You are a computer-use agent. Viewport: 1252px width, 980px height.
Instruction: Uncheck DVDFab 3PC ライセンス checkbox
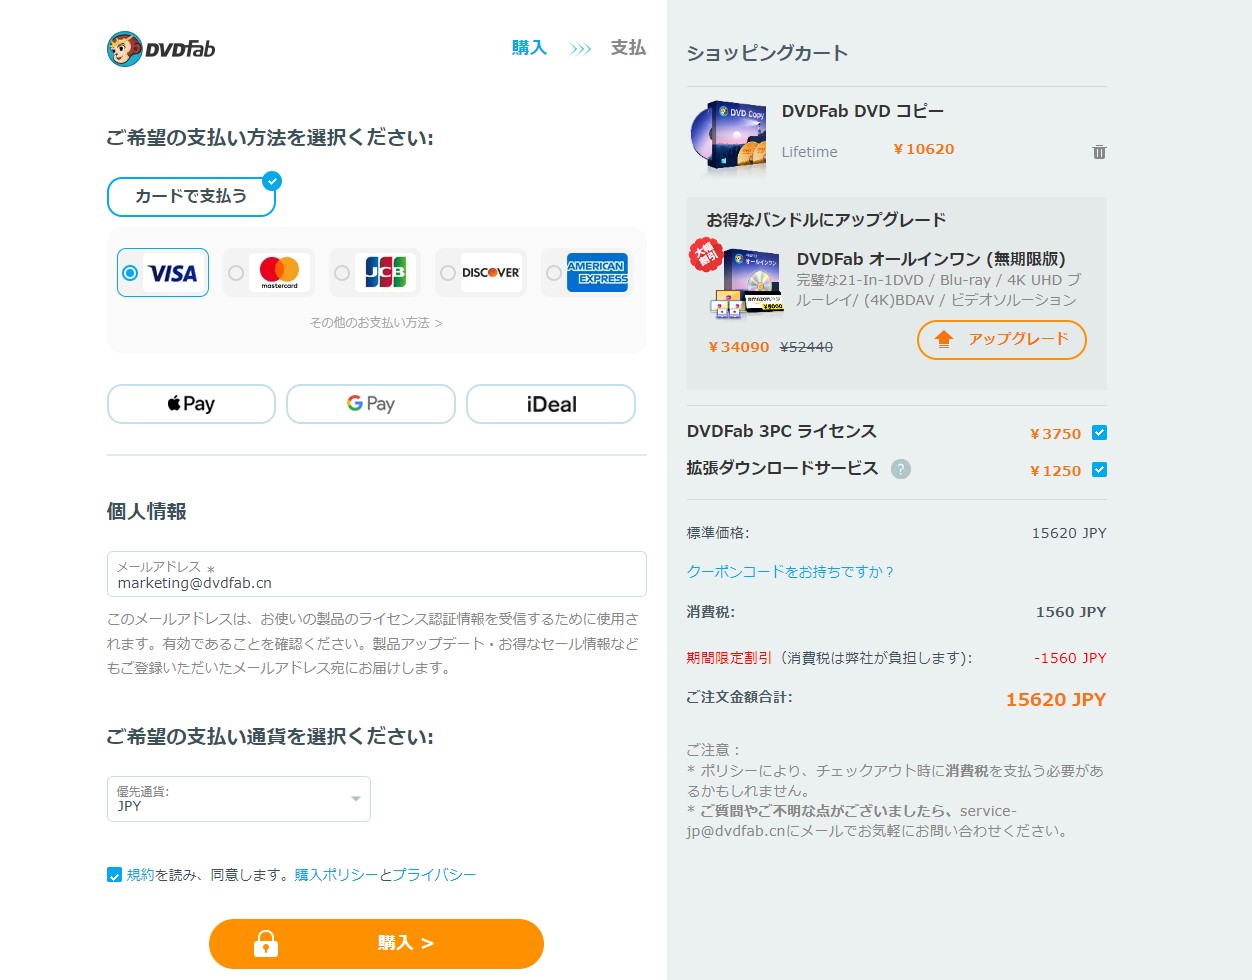click(1099, 433)
